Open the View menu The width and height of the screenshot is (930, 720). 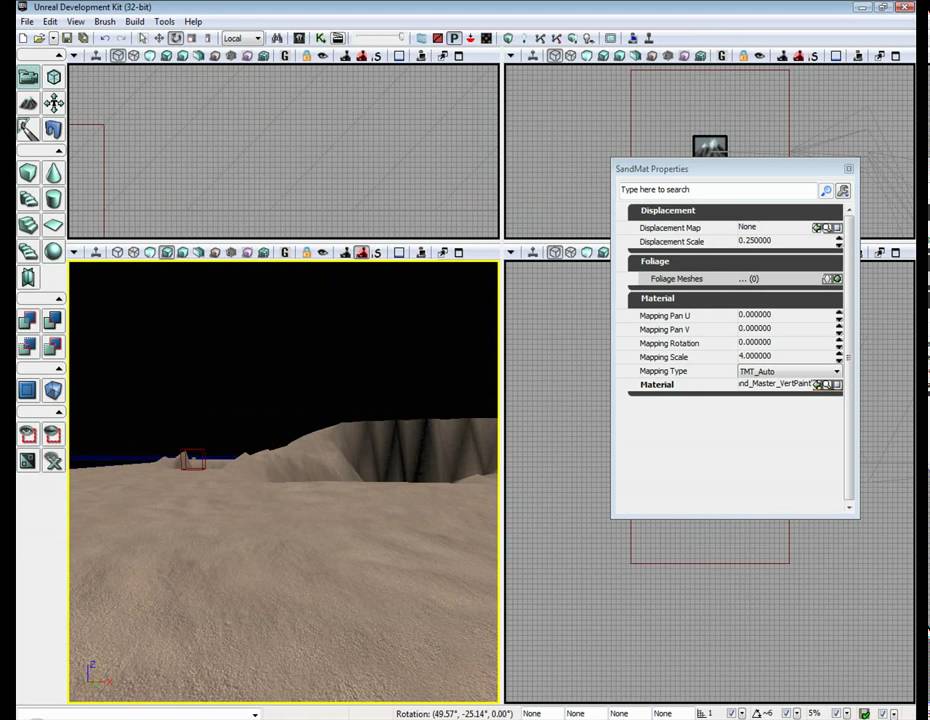pos(75,21)
